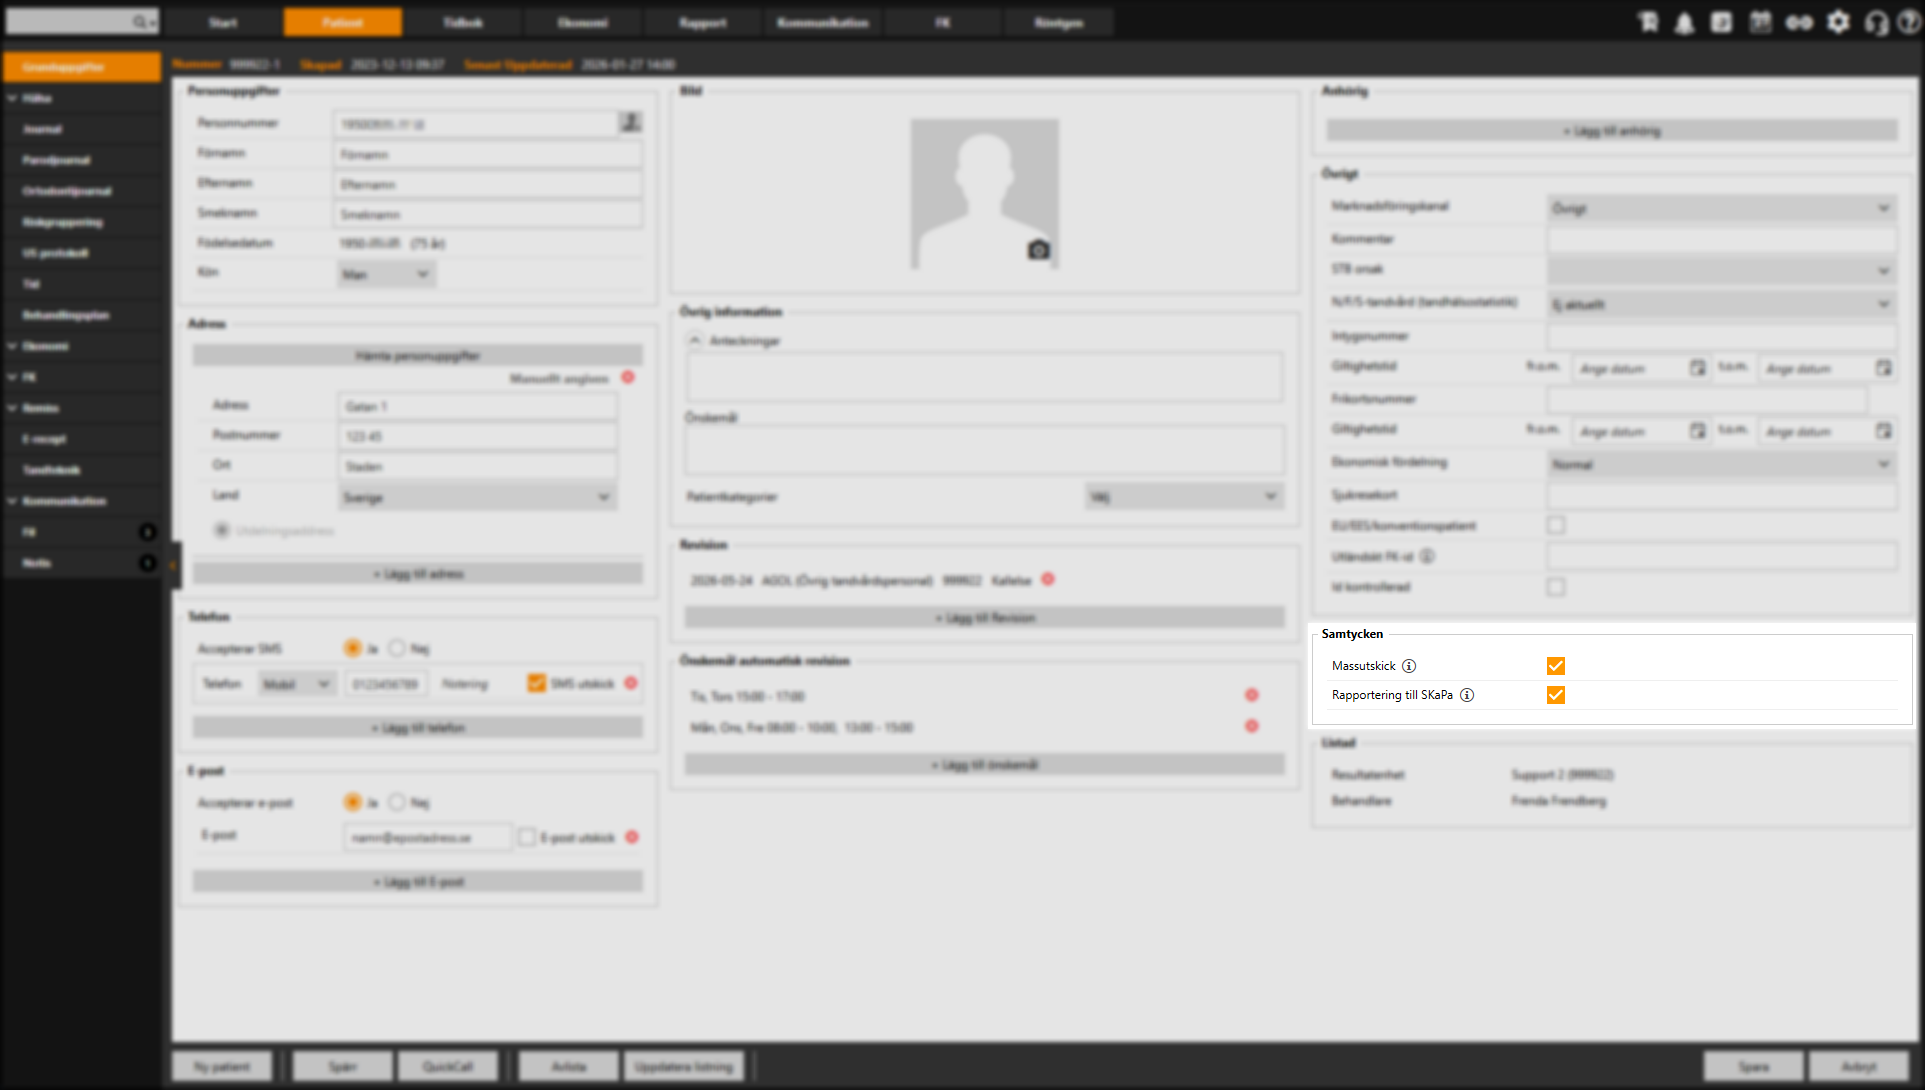The height and width of the screenshot is (1090, 1925).
Task: Uncheck the Massutskick consent checkbox
Action: click(1556, 666)
